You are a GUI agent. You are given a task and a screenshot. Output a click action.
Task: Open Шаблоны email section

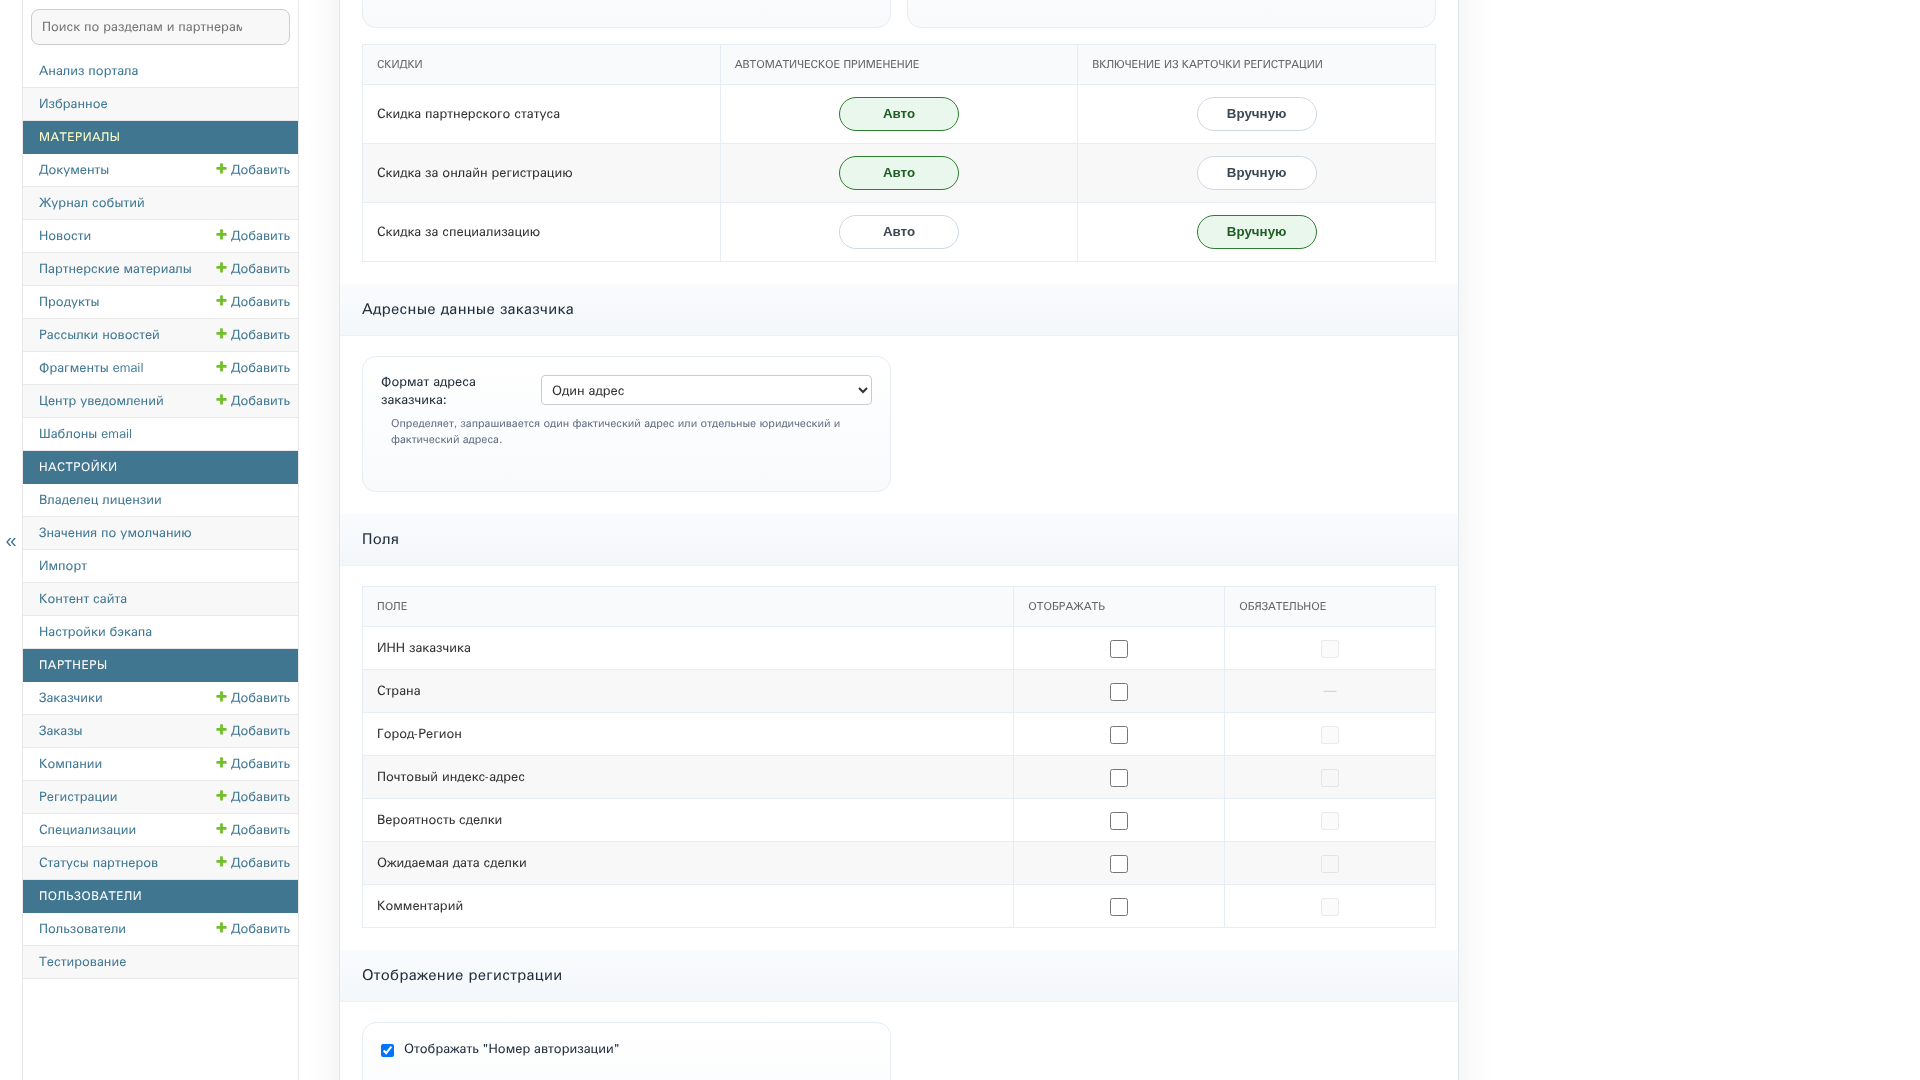[85, 434]
